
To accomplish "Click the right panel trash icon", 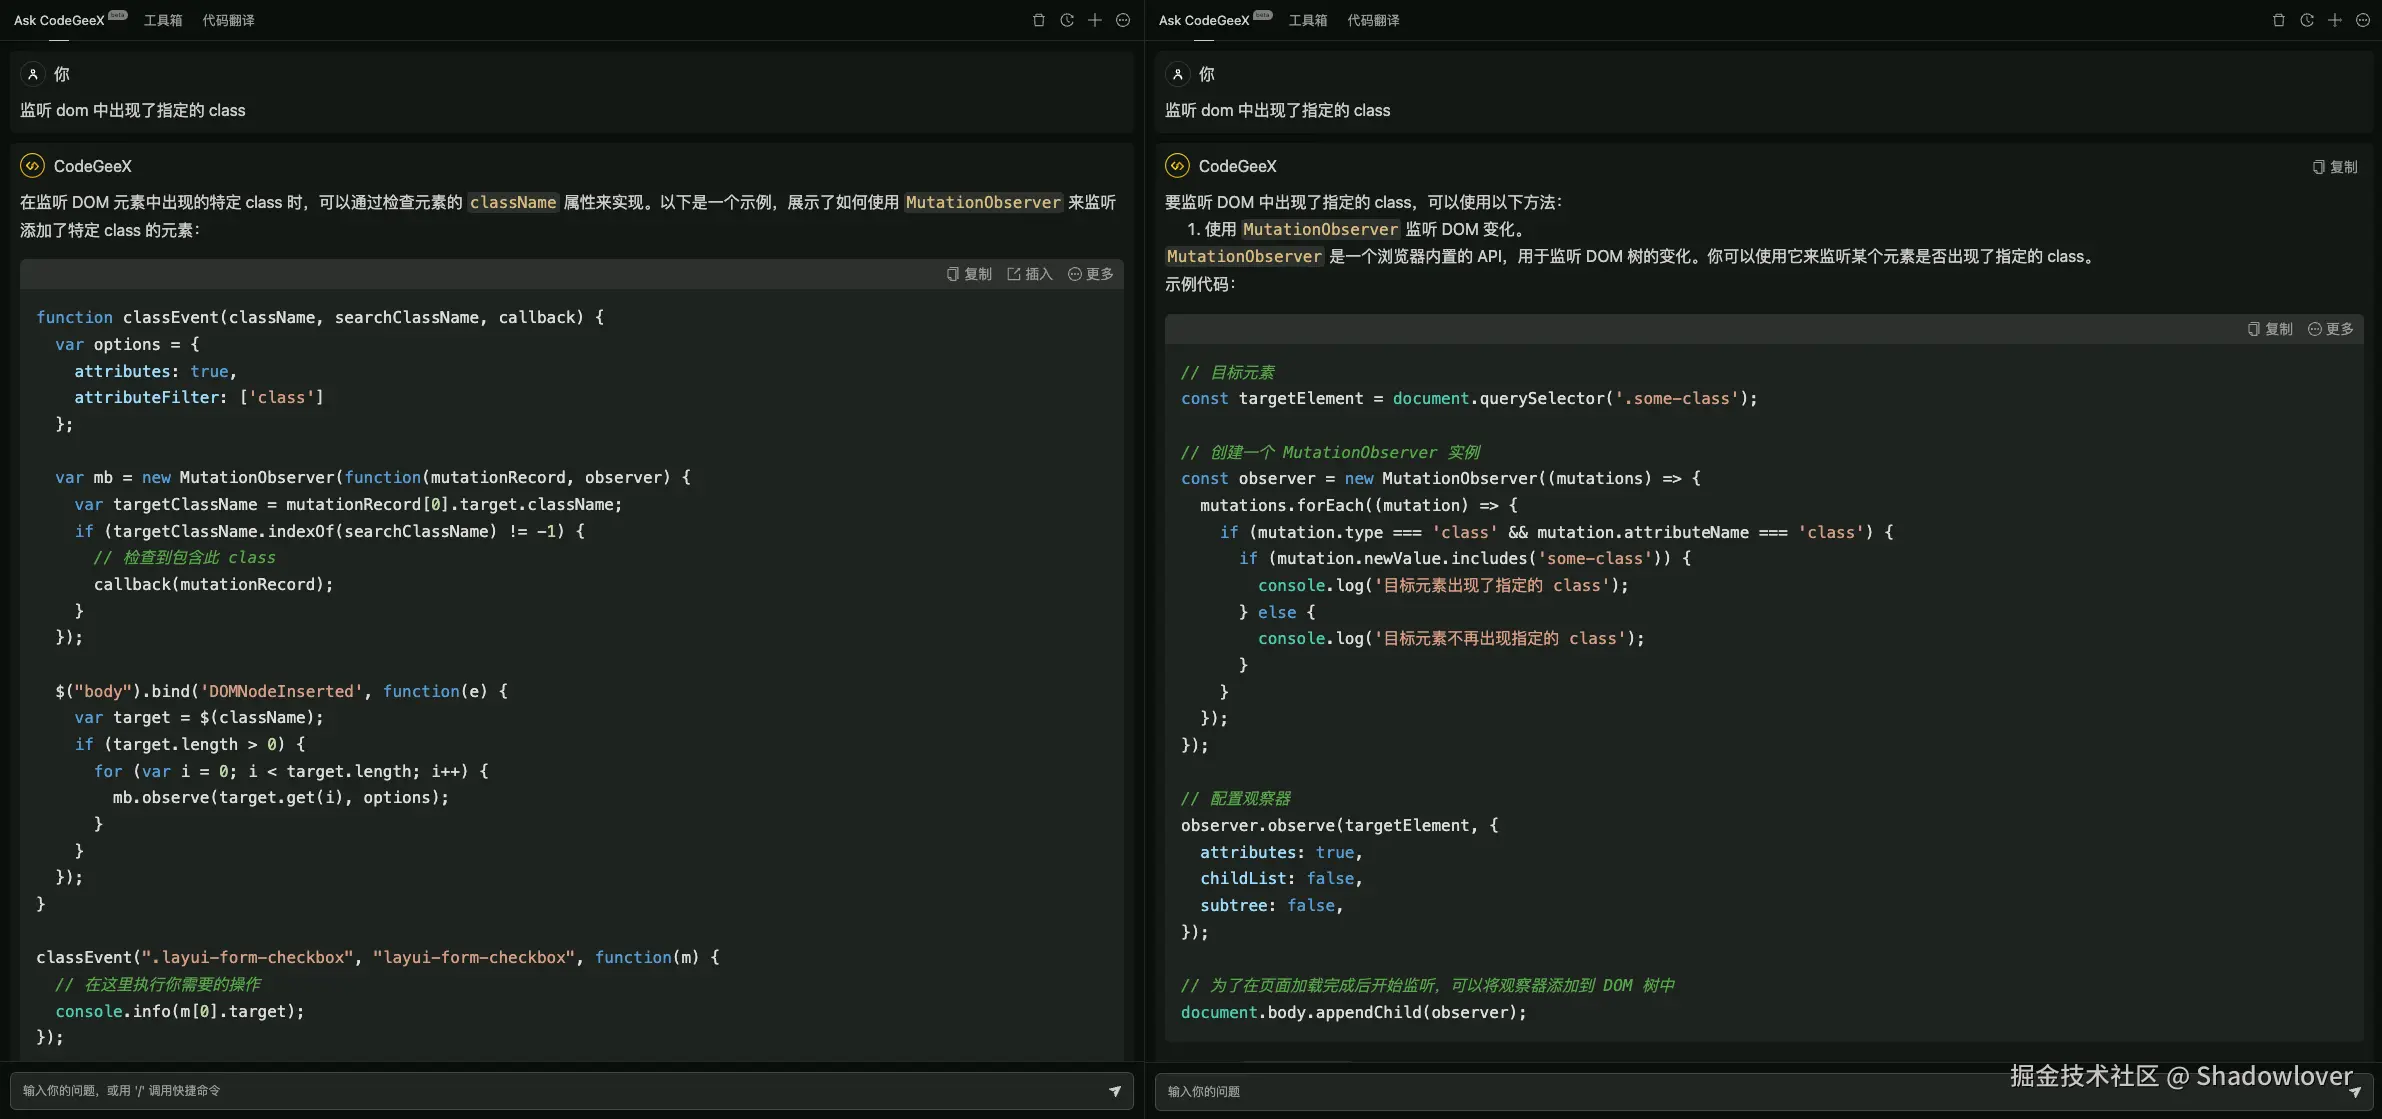I will tap(2278, 20).
